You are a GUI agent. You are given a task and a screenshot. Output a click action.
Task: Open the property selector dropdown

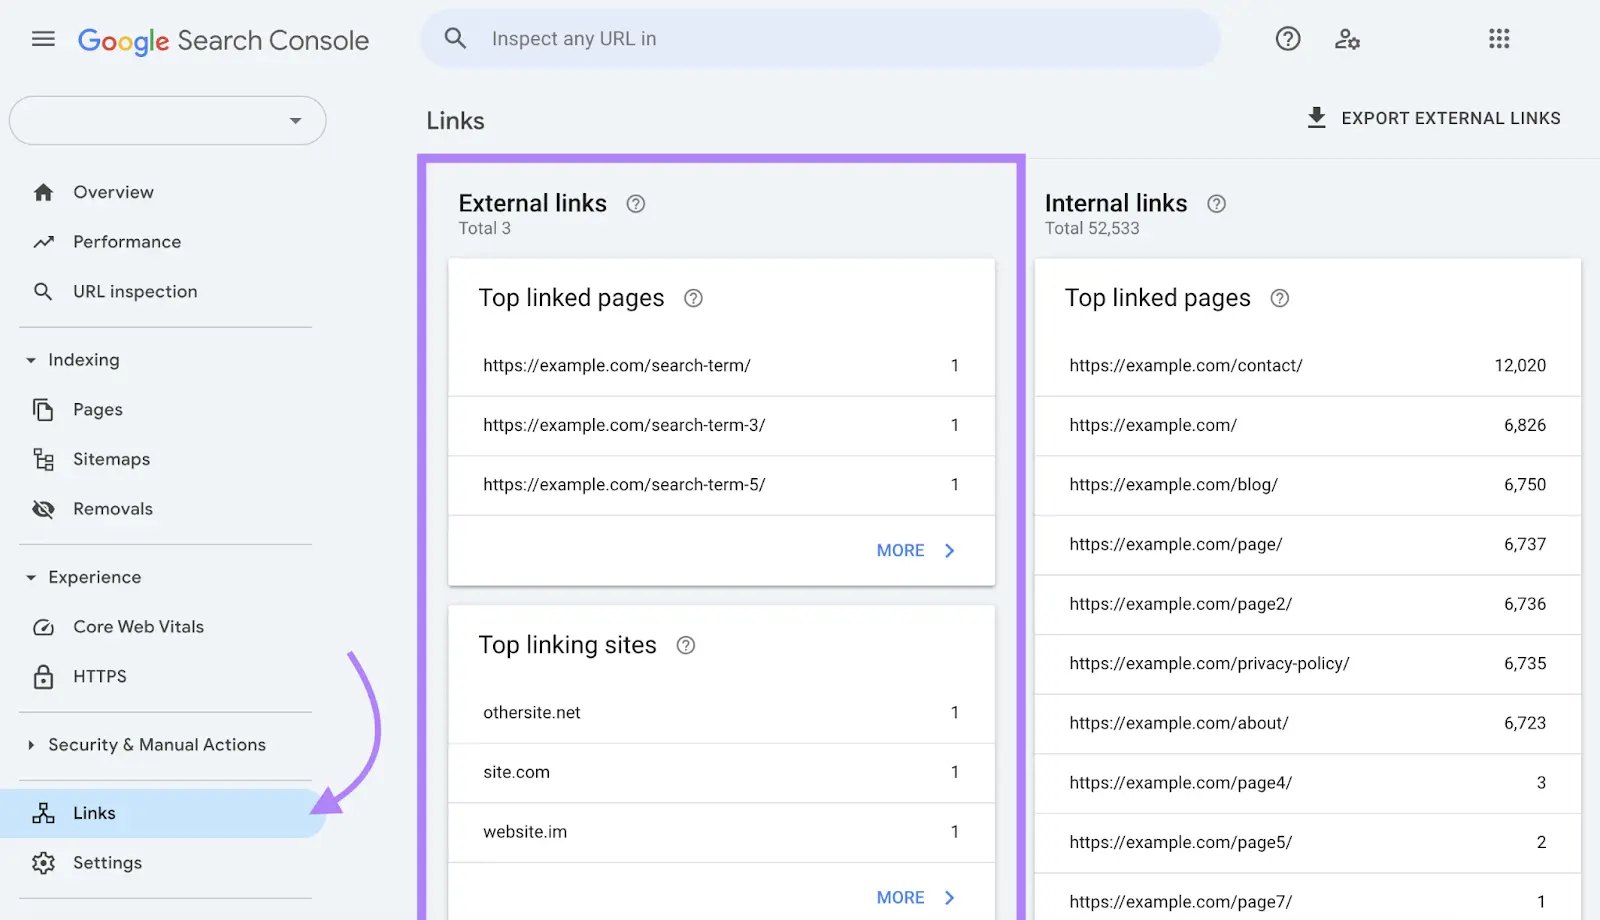pyautogui.click(x=168, y=121)
